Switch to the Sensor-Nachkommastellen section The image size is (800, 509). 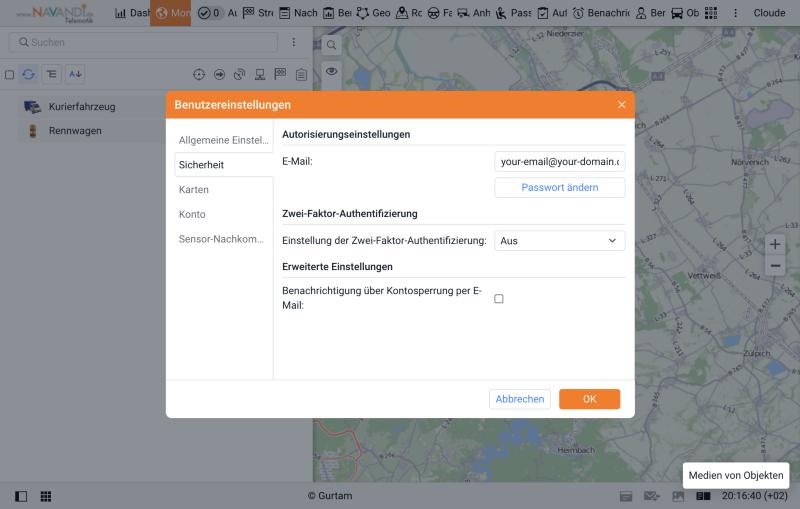(223, 239)
